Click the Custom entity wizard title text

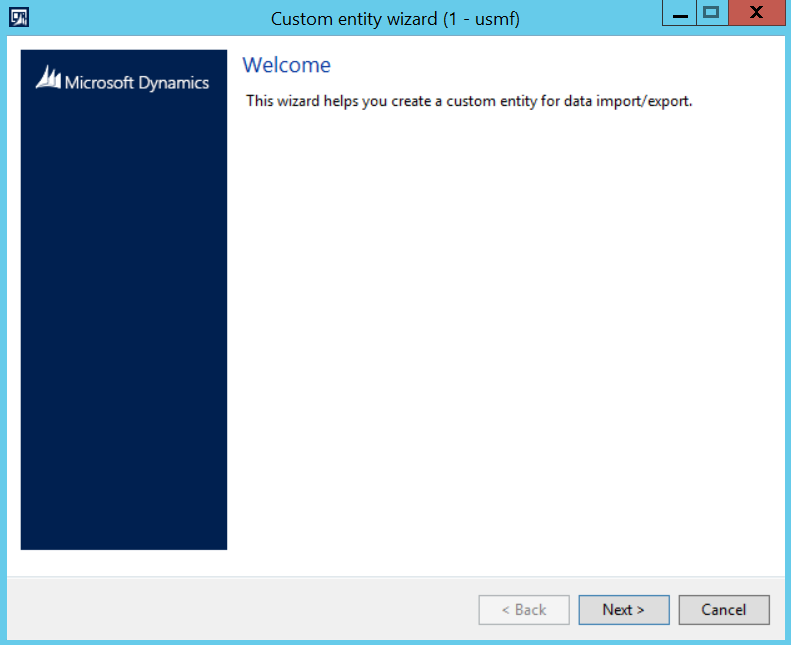click(395, 19)
